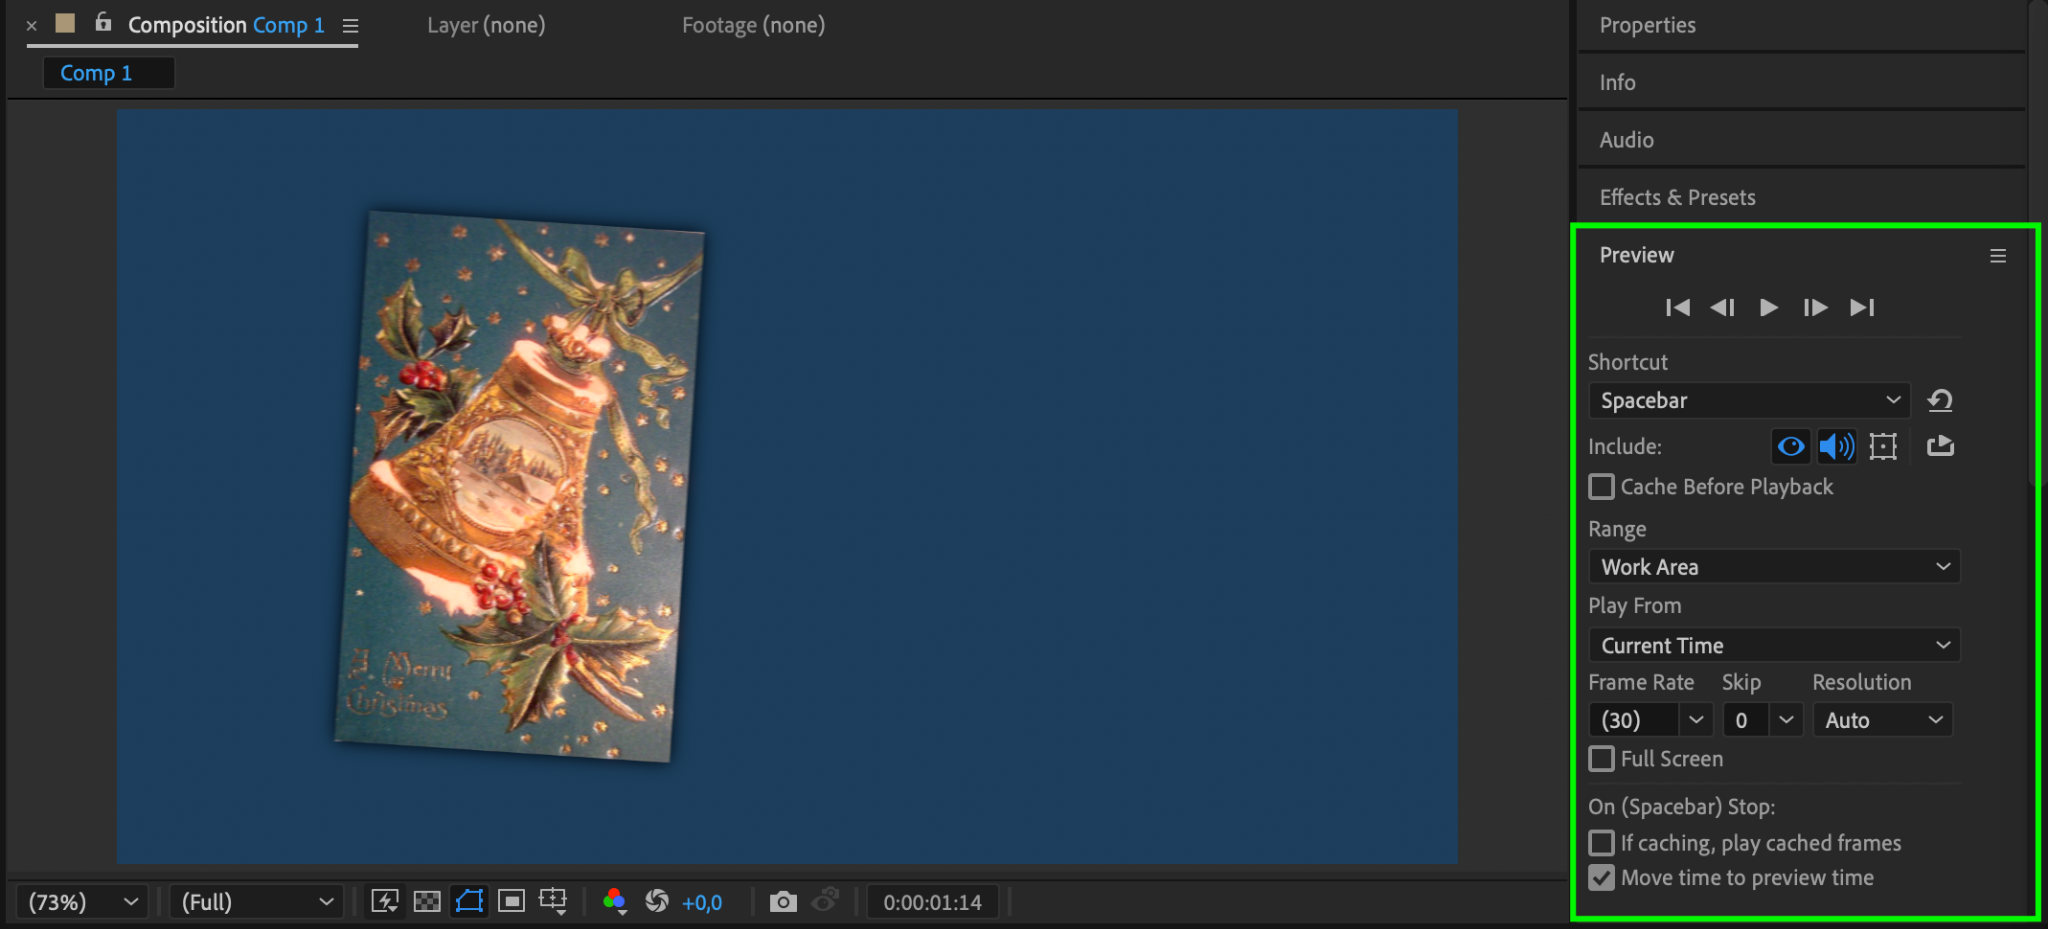This screenshot has height=929, width=2048.
Task: Open the preview Resolution dropdown showing Auto
Action: coord(1883,720)
